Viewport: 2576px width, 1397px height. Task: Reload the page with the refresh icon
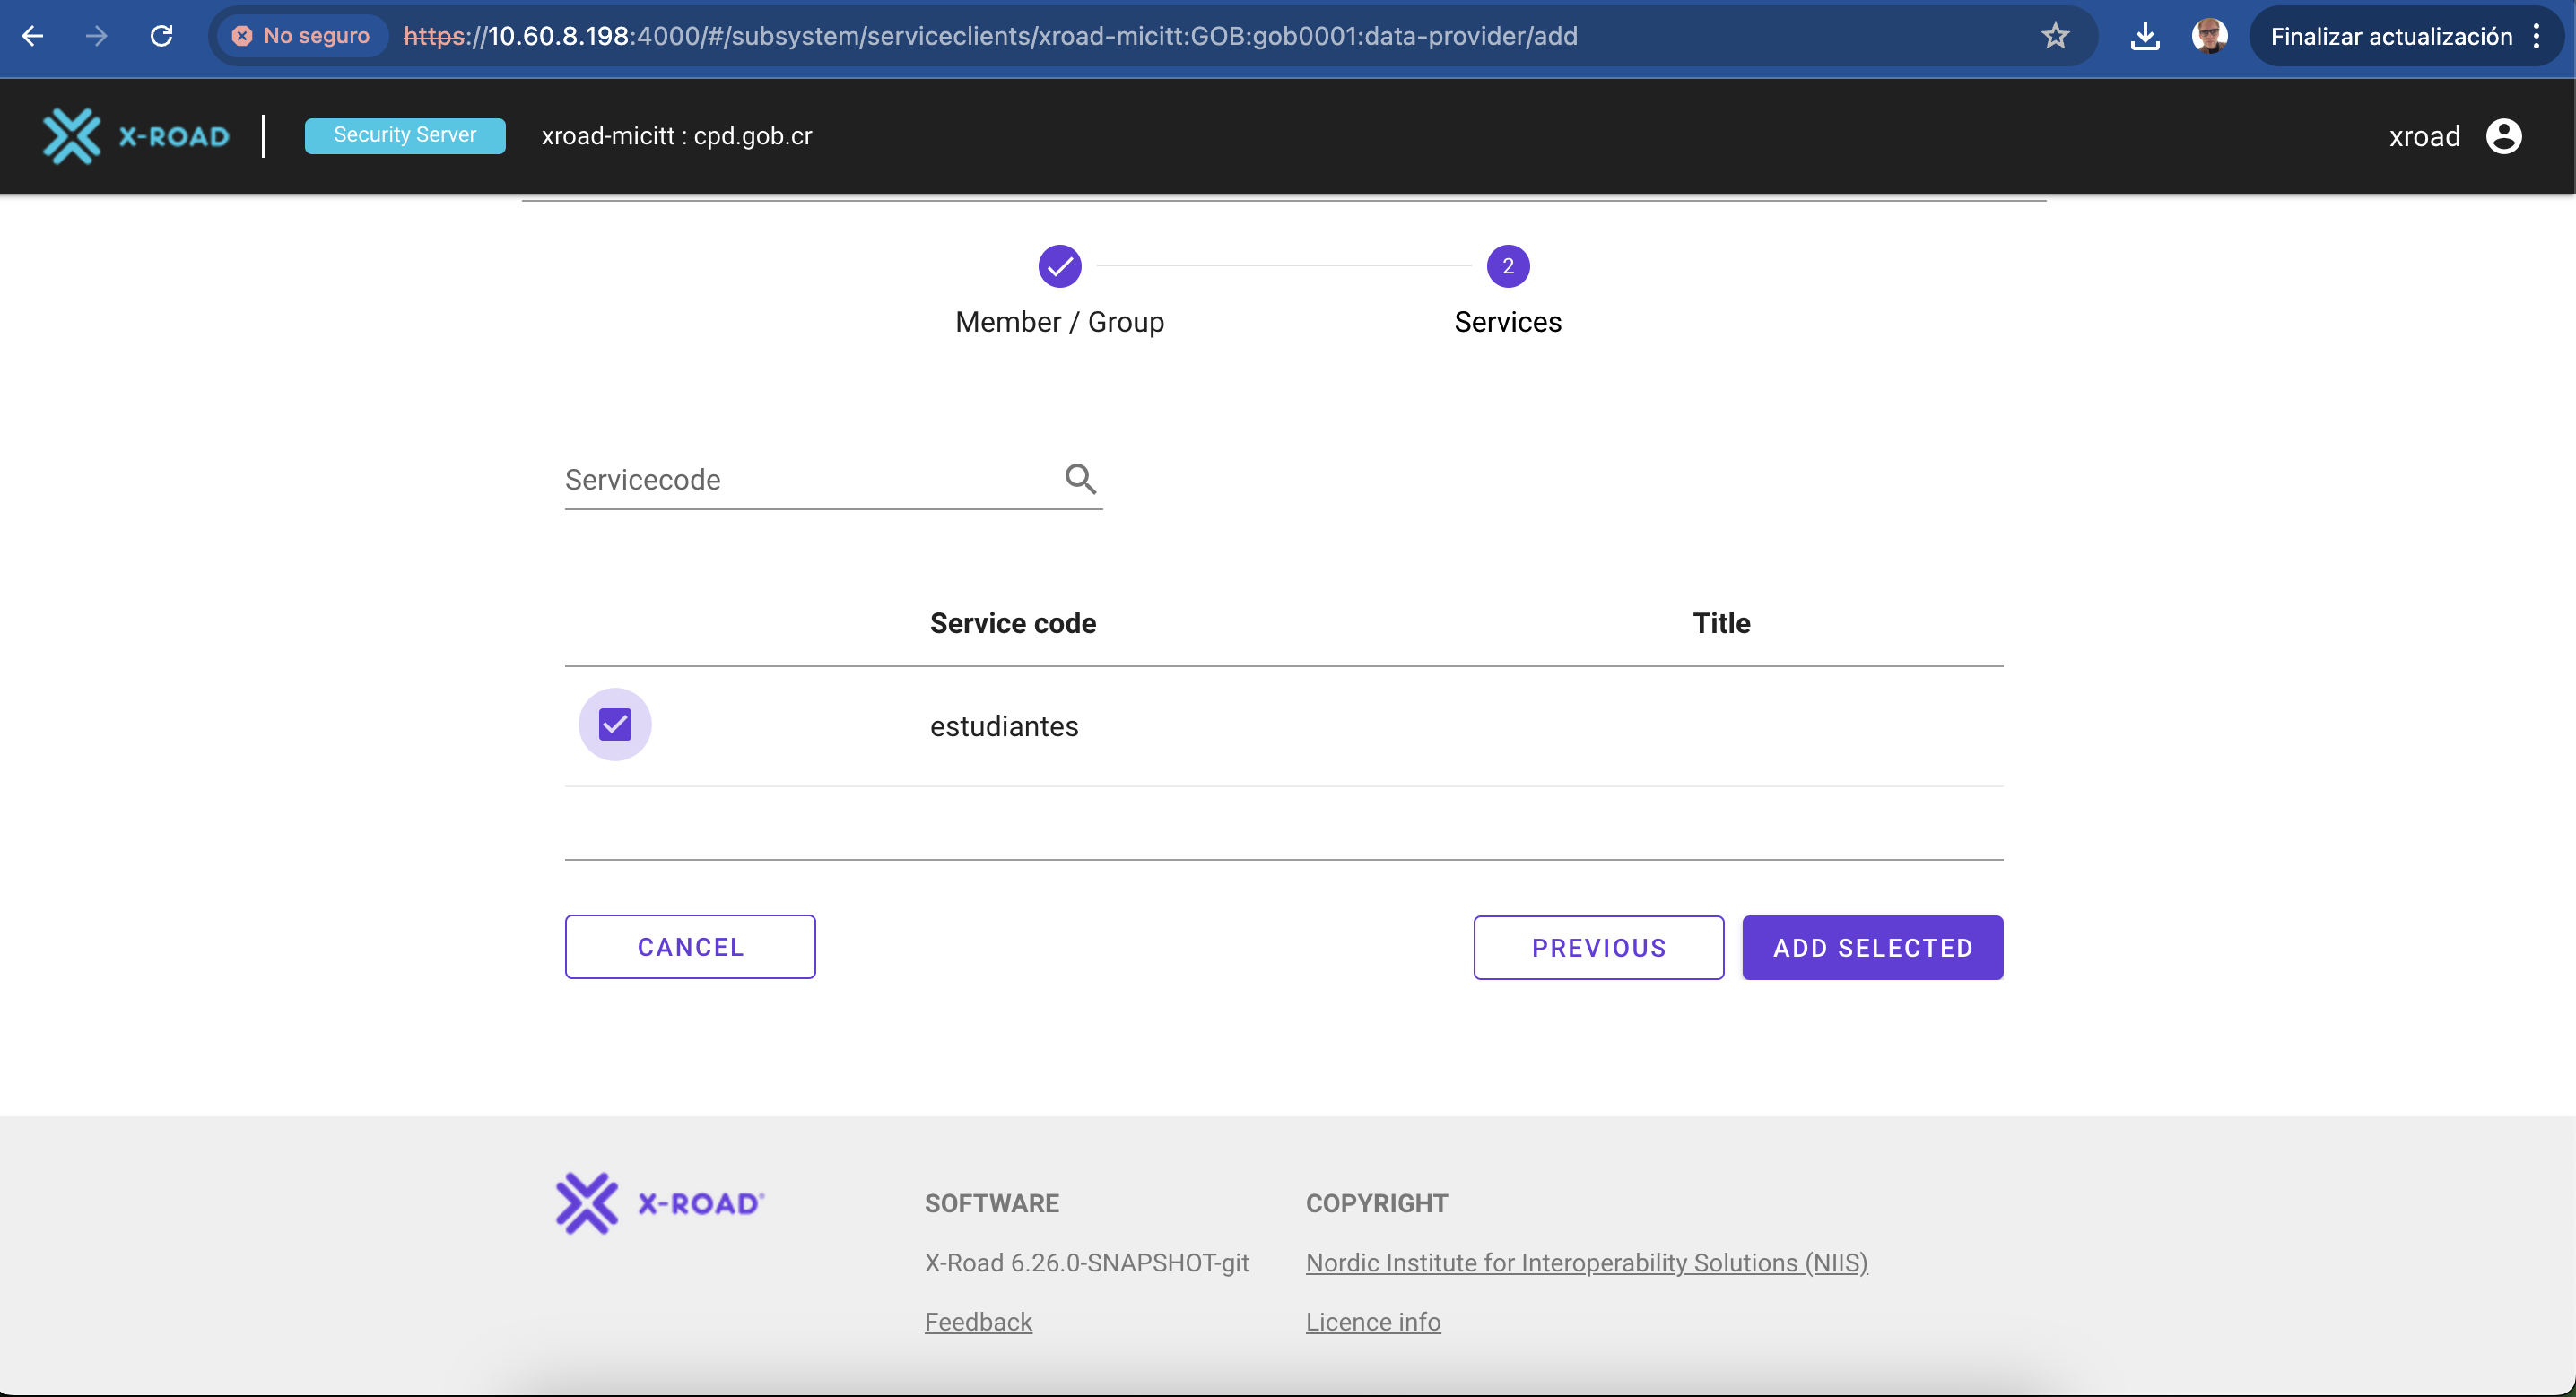click(161, 36)
